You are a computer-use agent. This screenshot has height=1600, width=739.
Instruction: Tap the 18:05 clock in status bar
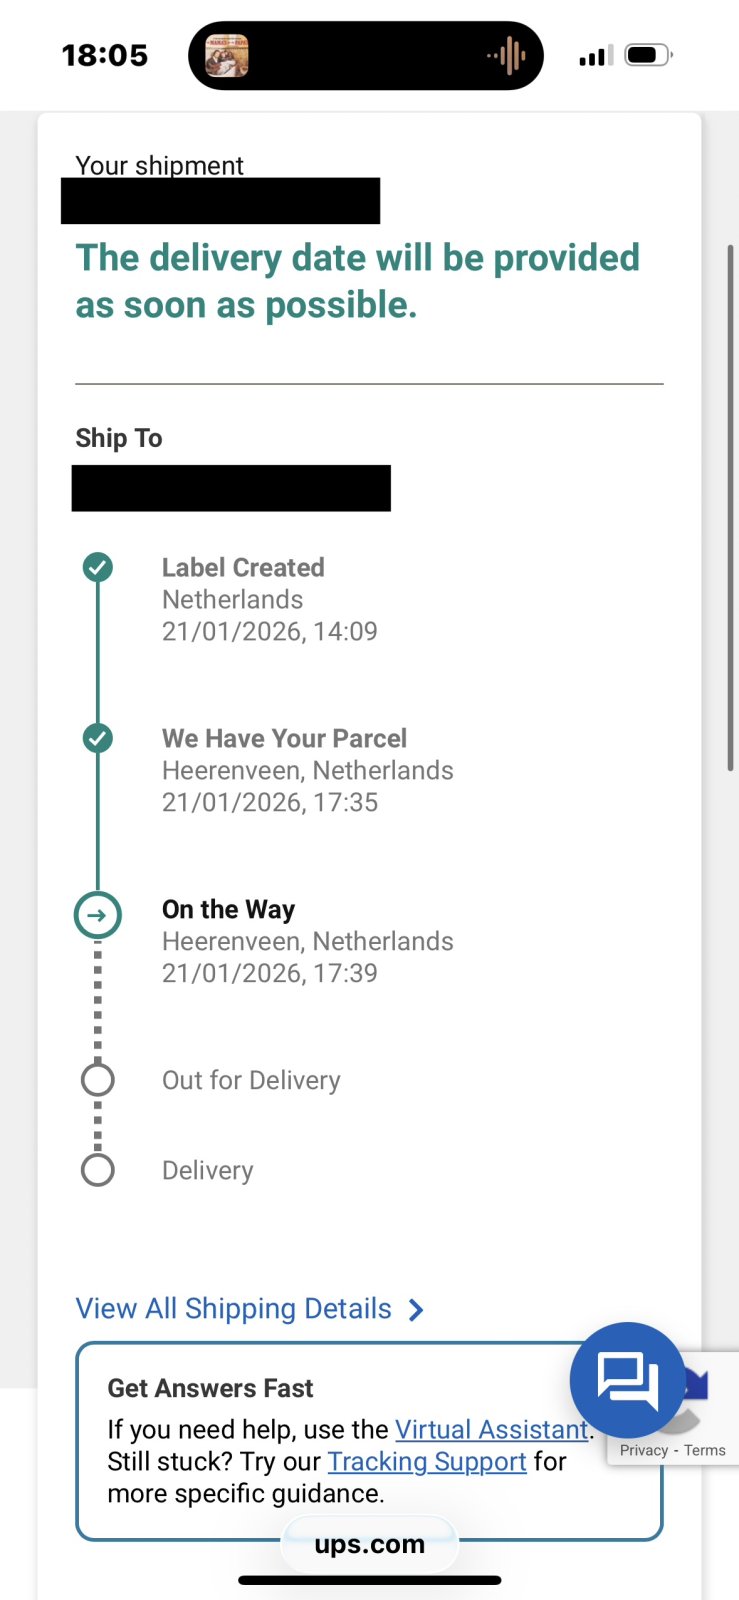pyautogui.click(x=105, y=55)
